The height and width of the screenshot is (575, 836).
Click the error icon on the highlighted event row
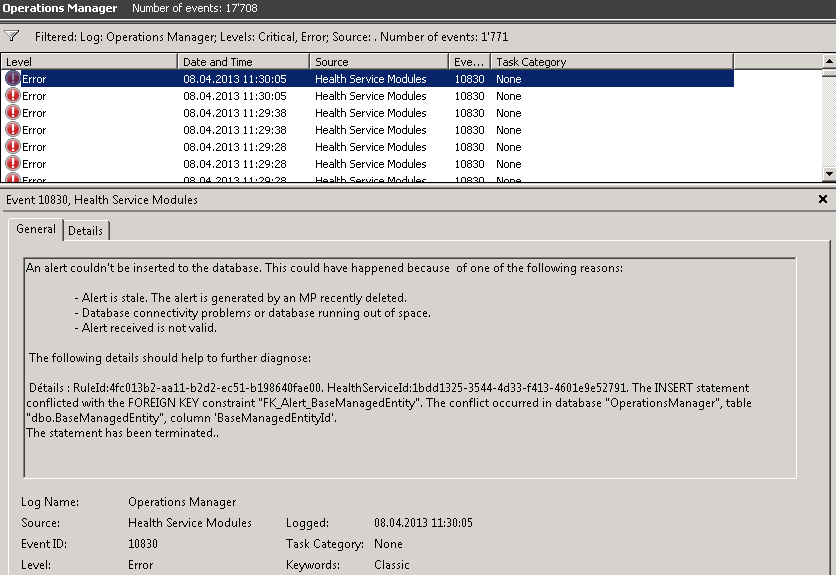(13, 79)
